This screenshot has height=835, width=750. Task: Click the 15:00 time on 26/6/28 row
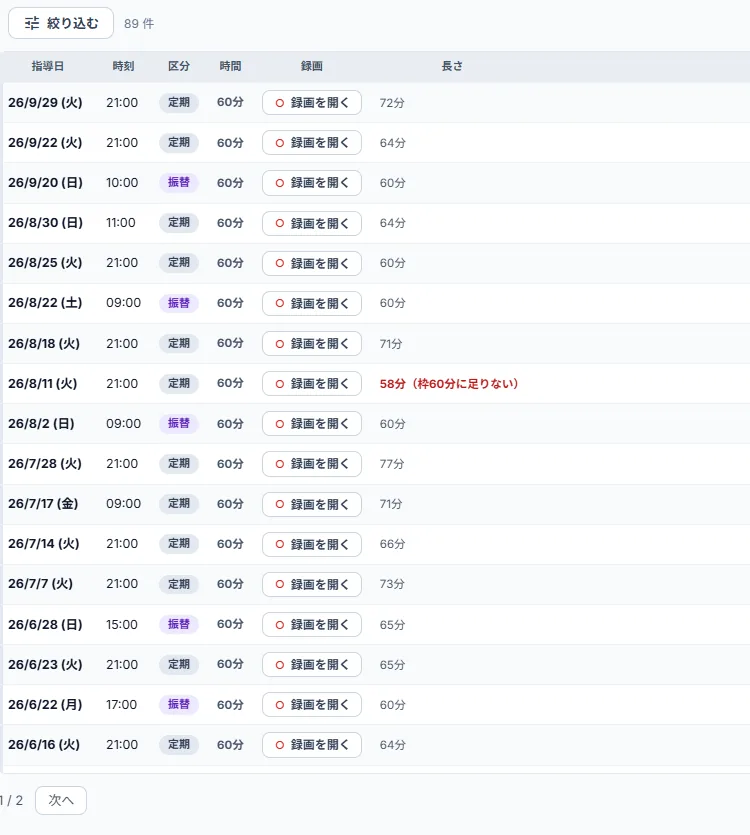(122, 624)
